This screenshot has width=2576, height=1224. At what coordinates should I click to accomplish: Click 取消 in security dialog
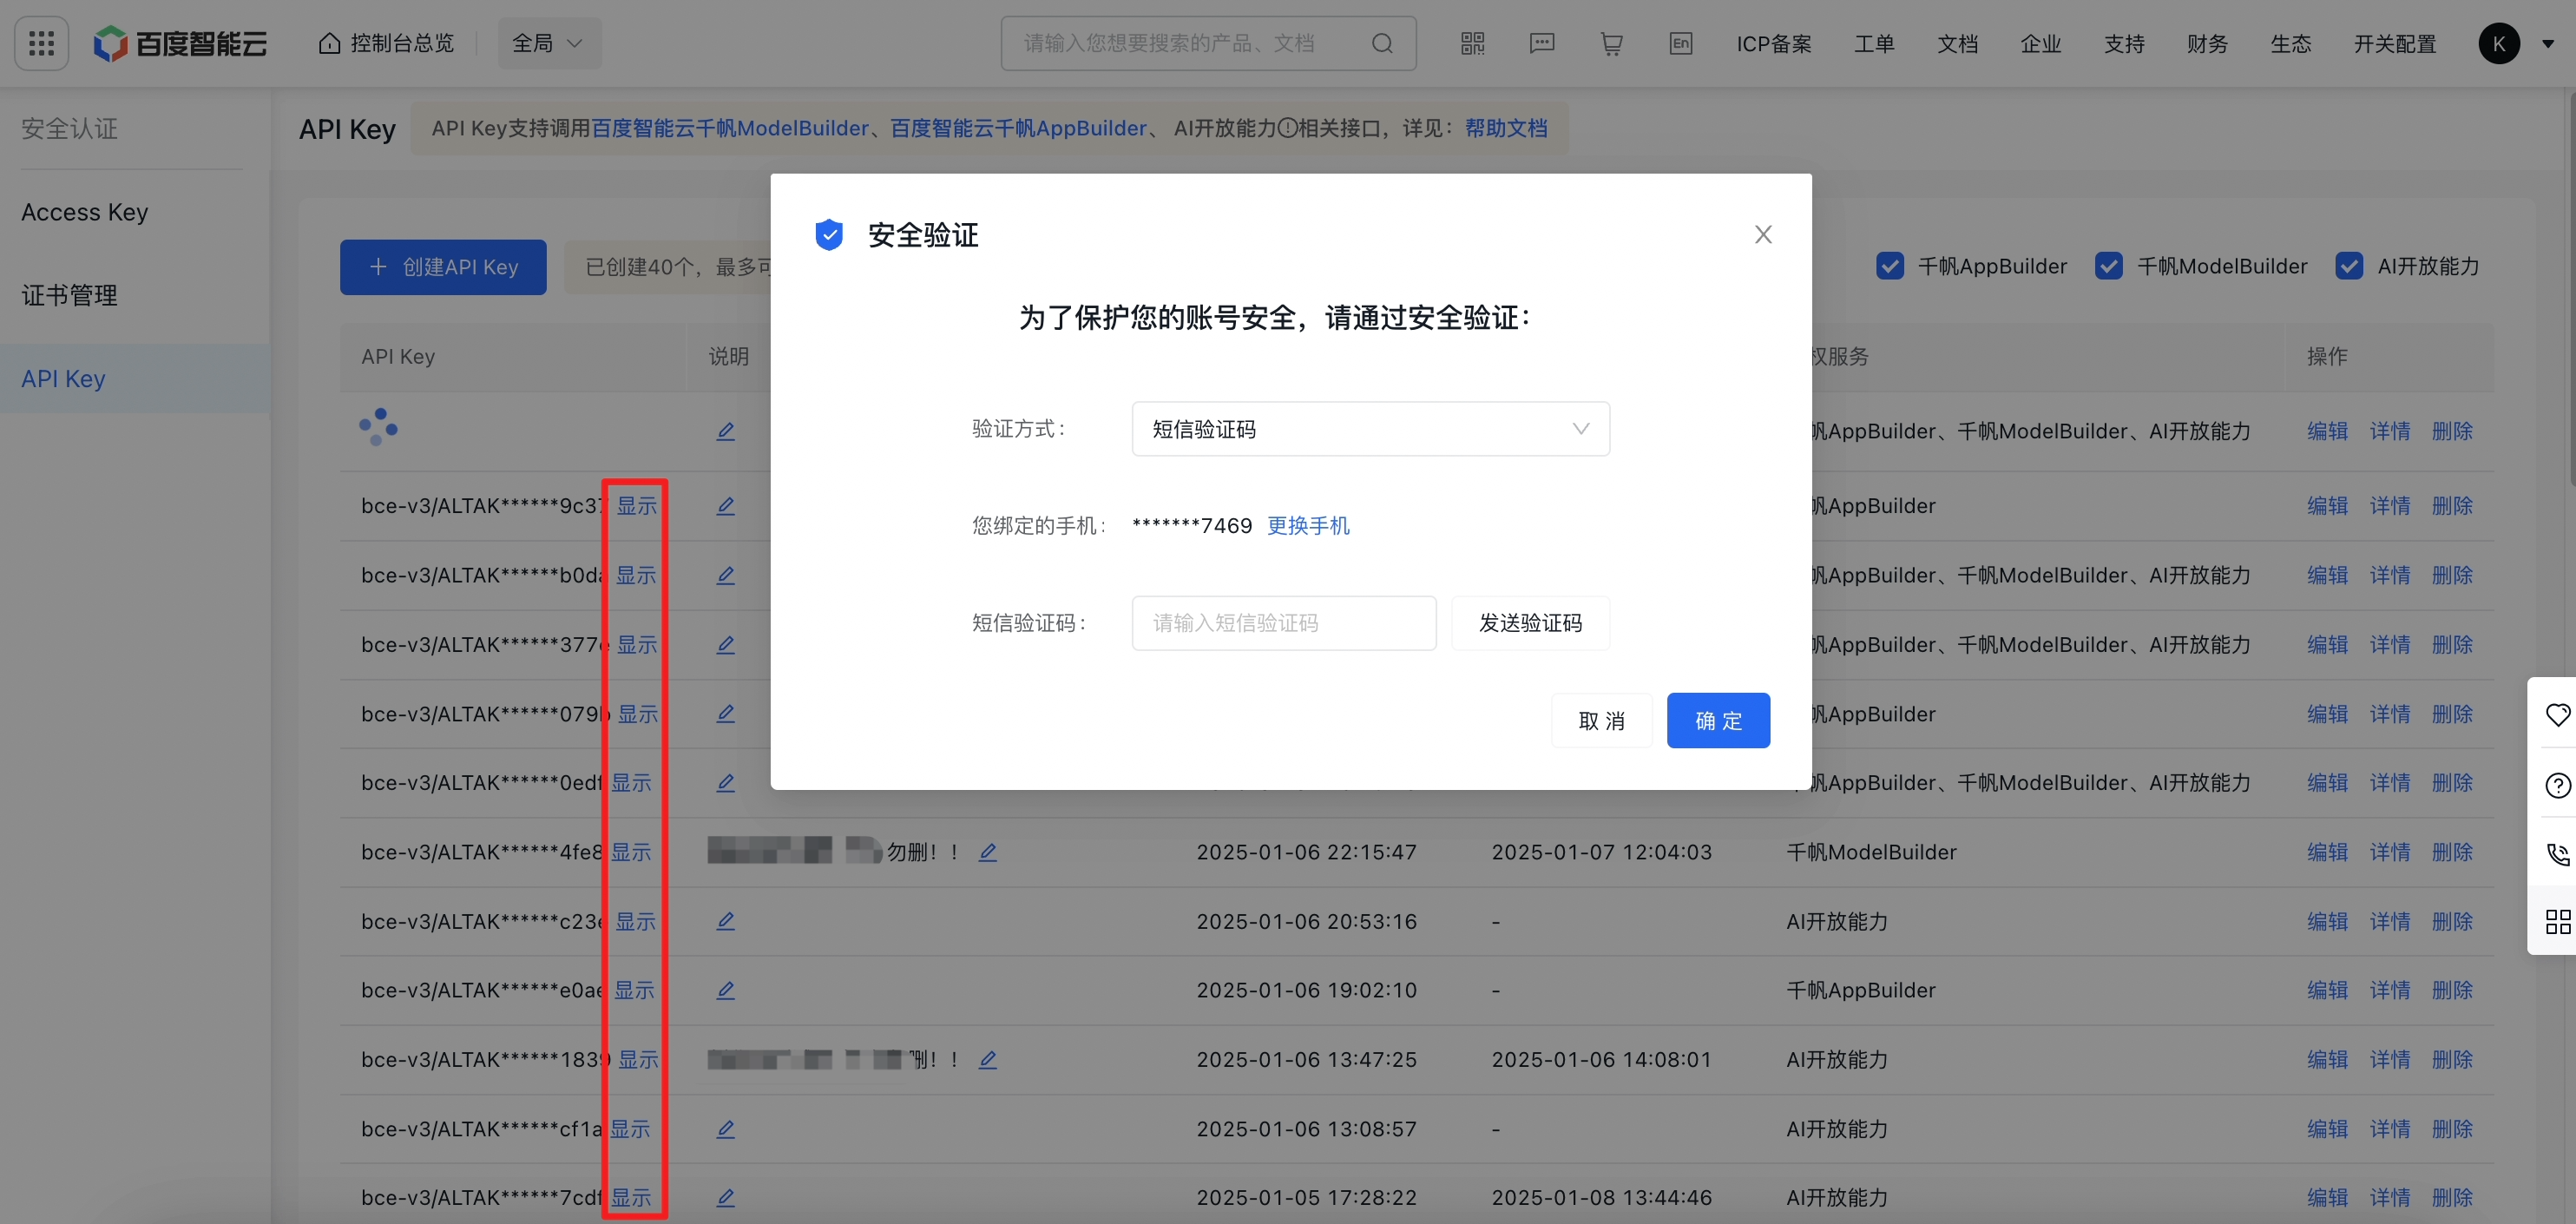tap(1601, 720)
